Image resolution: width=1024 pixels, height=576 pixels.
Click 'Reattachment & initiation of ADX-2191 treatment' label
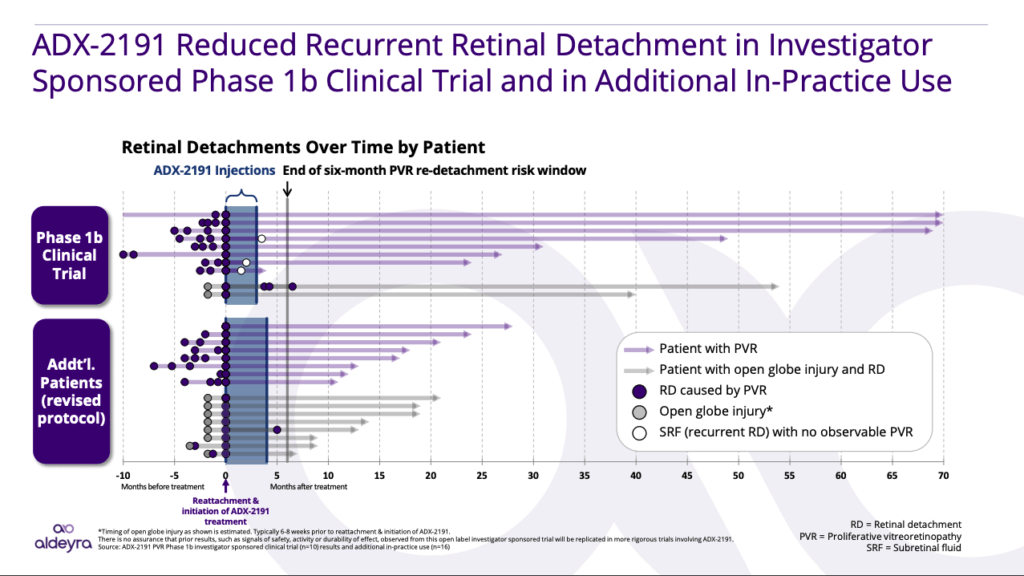tap(225, 511)
